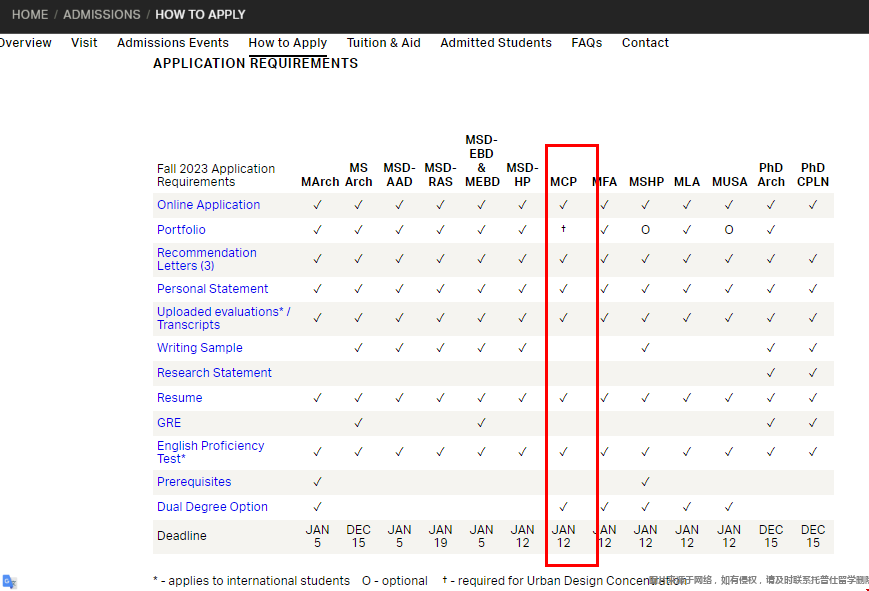869x591 pixels.
Task: Click MS Arch deadline DEC 15
Action: [x=359, y=536]
